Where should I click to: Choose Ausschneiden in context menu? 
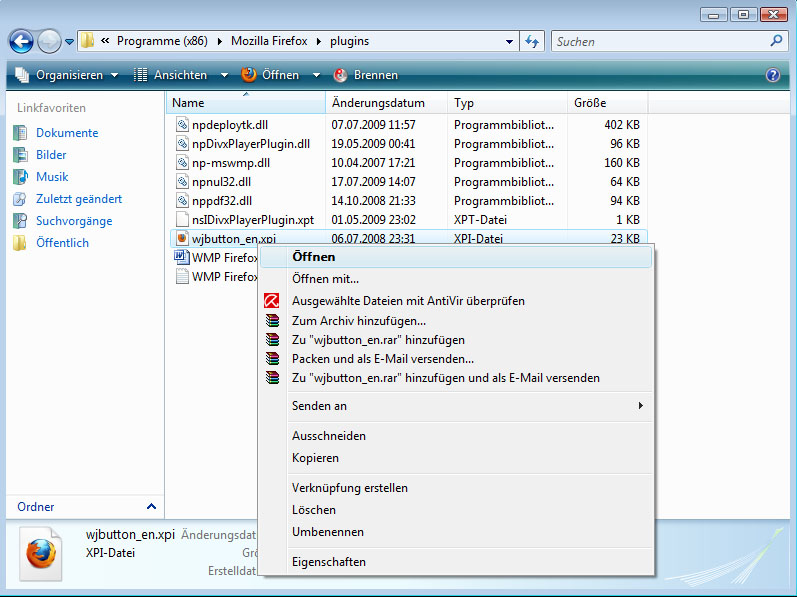[456, 436]
